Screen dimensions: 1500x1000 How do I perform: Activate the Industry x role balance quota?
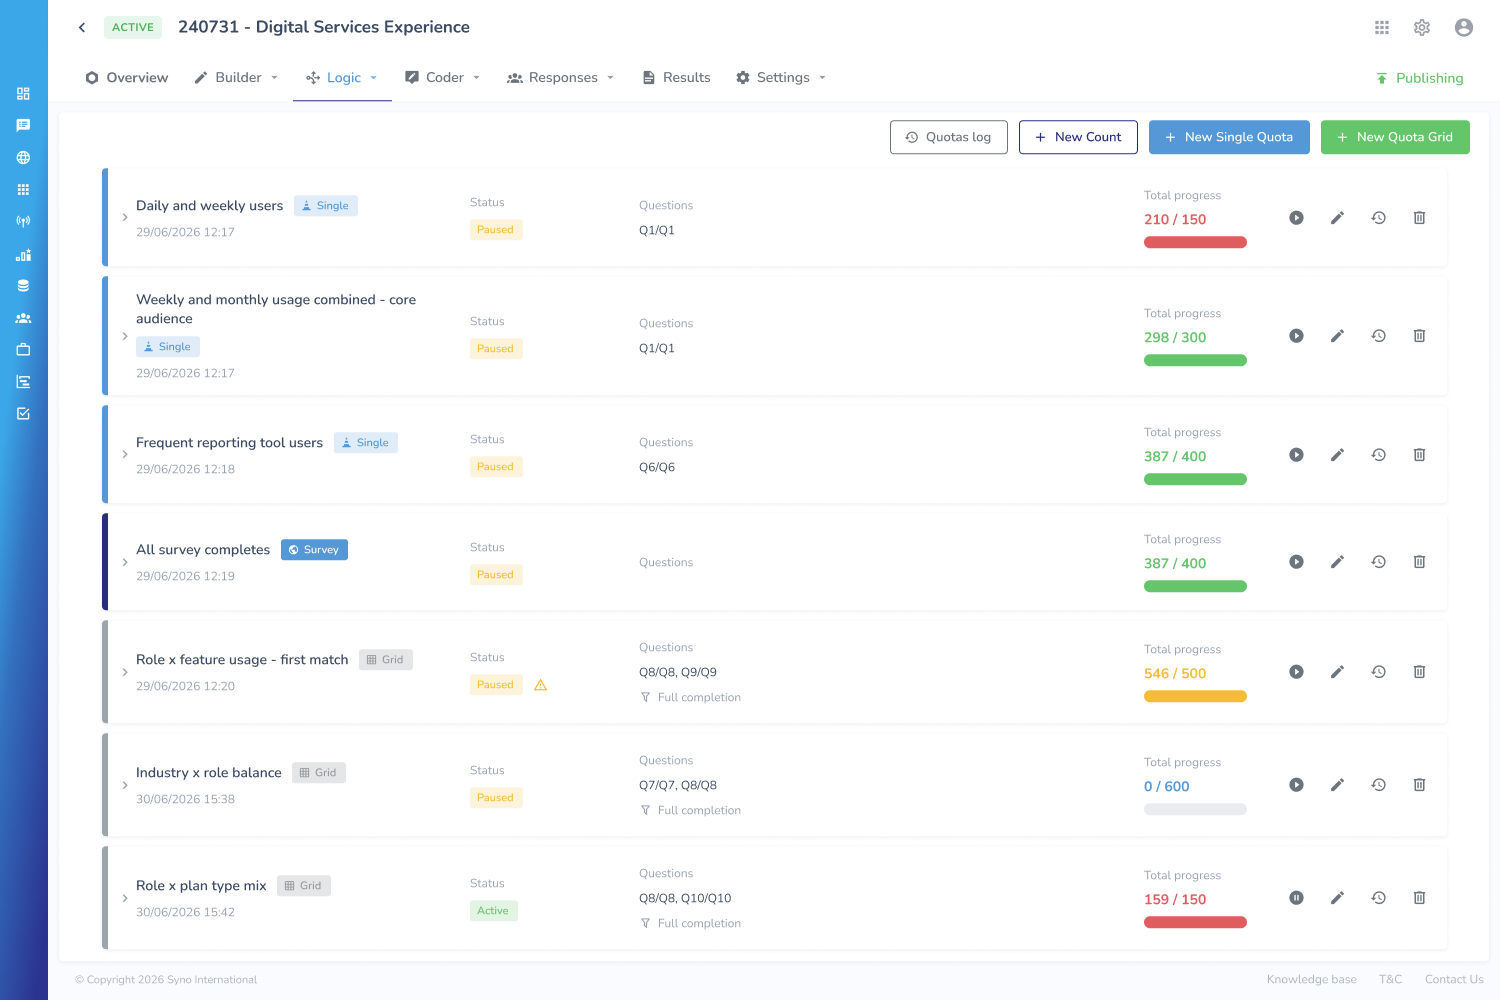pyautogui.click(x=1296, y=785)
